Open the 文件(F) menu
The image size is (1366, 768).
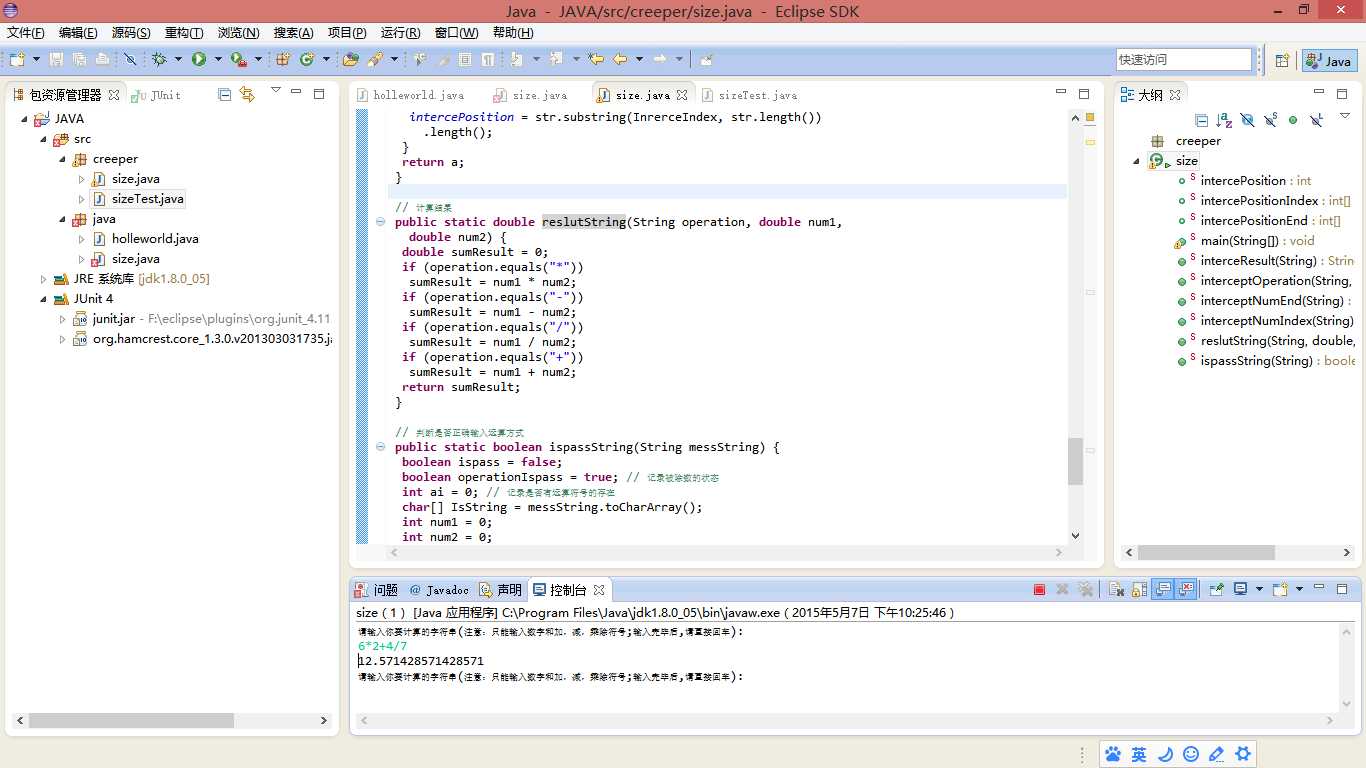tap(26, 33)
